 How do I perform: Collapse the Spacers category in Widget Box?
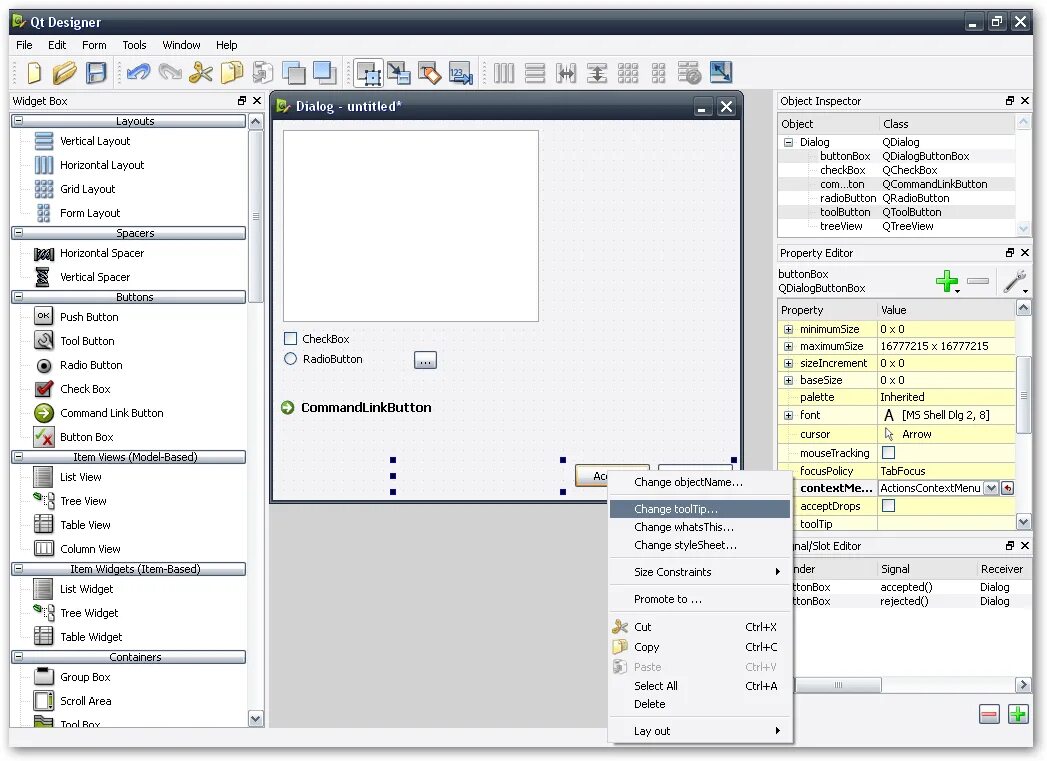(18, 233)
